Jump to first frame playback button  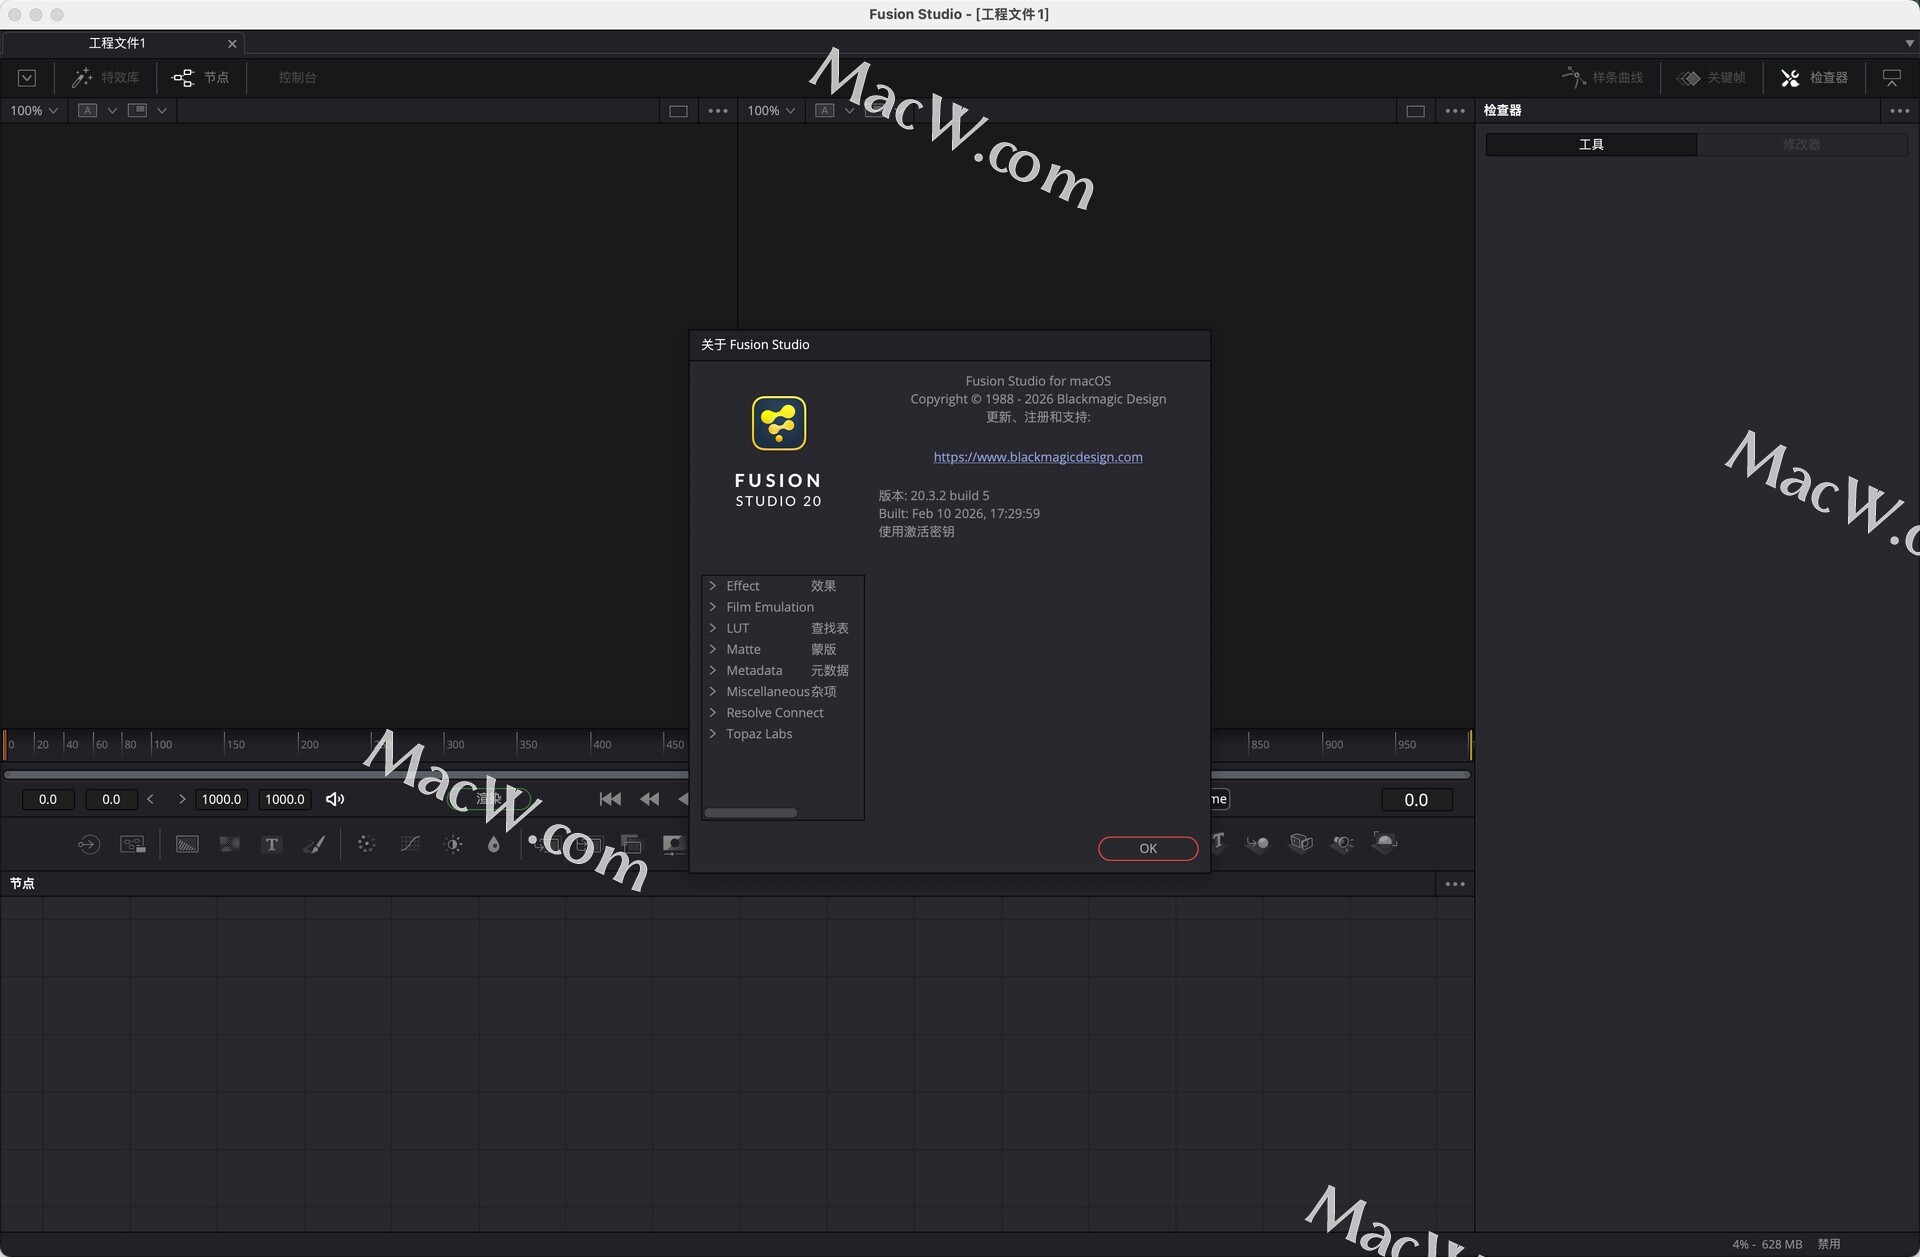(x=610, y=799)
